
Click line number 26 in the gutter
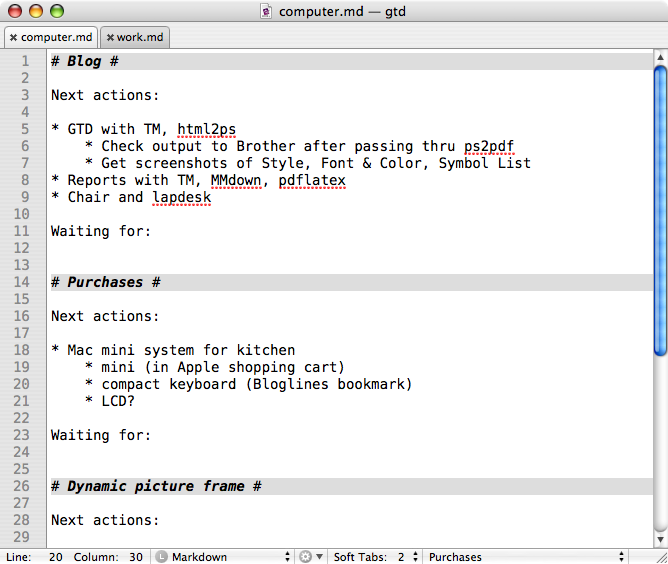[x=21, y=486]
